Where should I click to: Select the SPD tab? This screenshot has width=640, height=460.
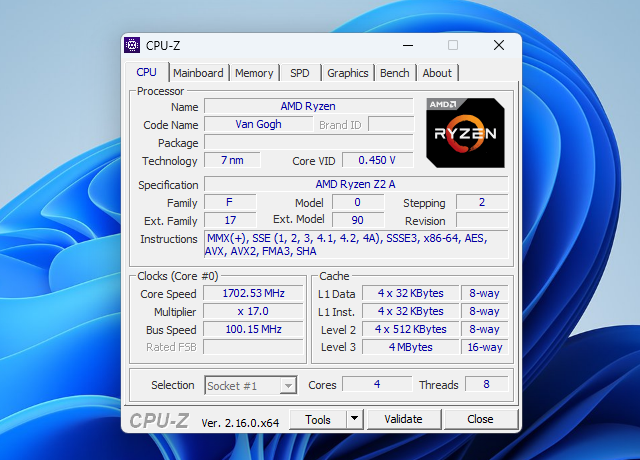click(x=300, y=73)
